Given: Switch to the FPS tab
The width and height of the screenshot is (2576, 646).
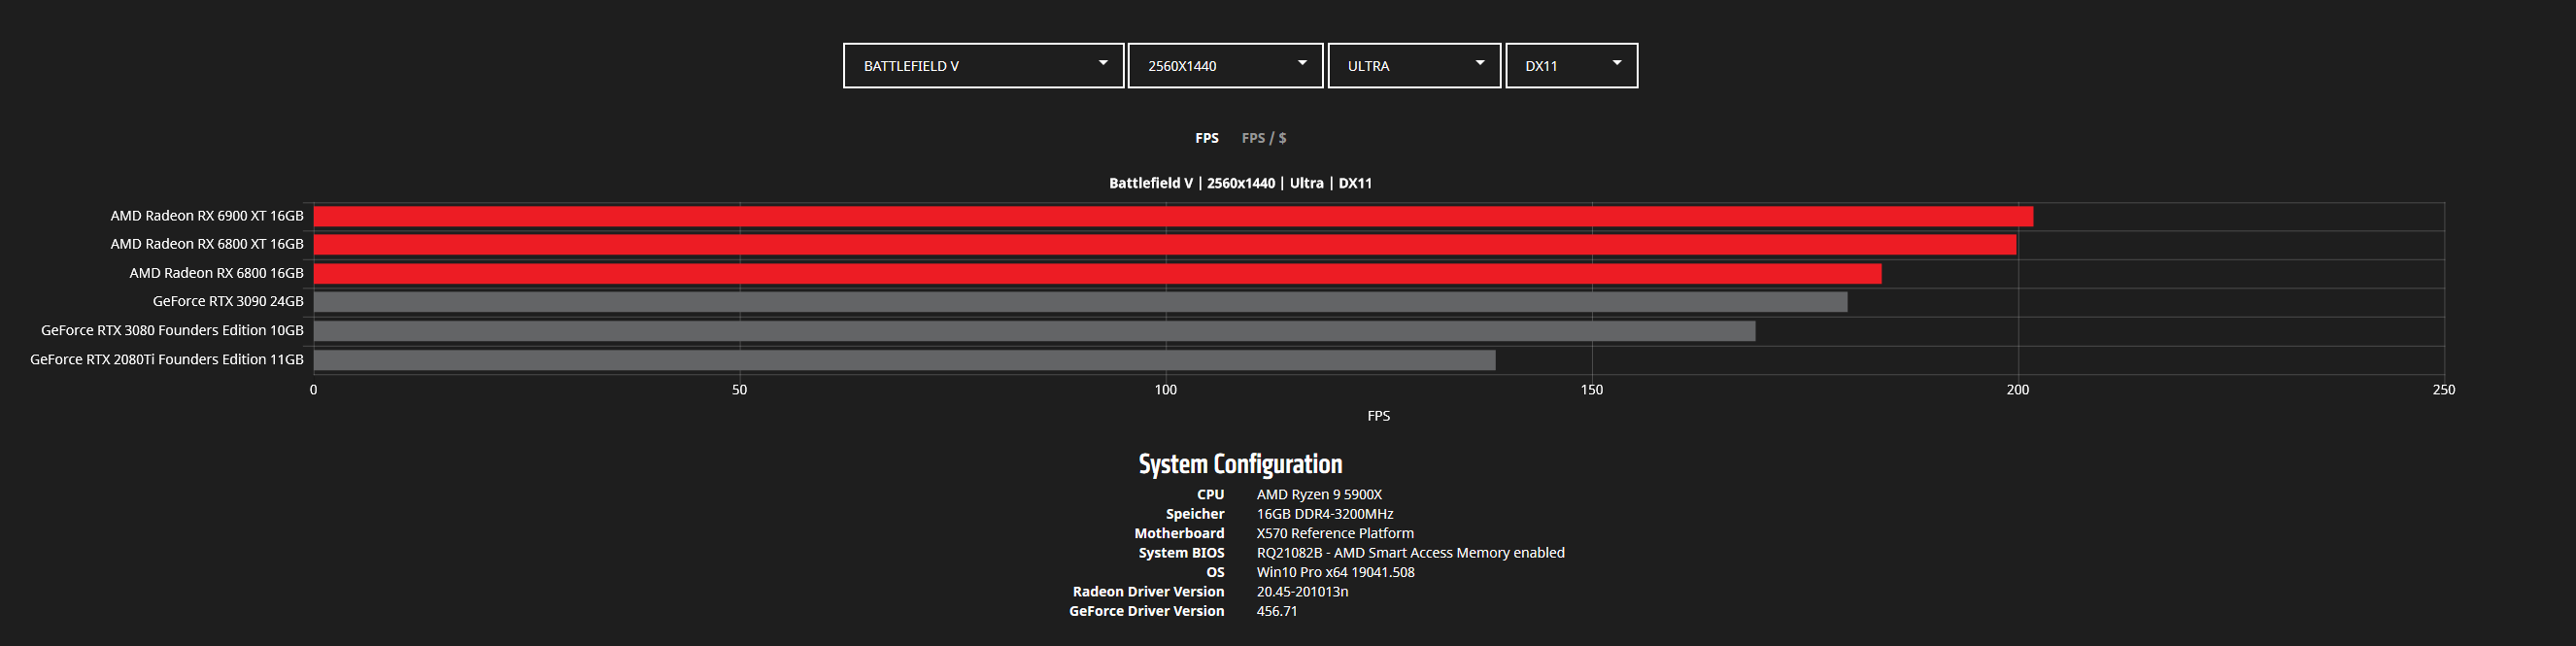Looking at the screenshot, I should pyautogui.click(x=1207, y=138).
